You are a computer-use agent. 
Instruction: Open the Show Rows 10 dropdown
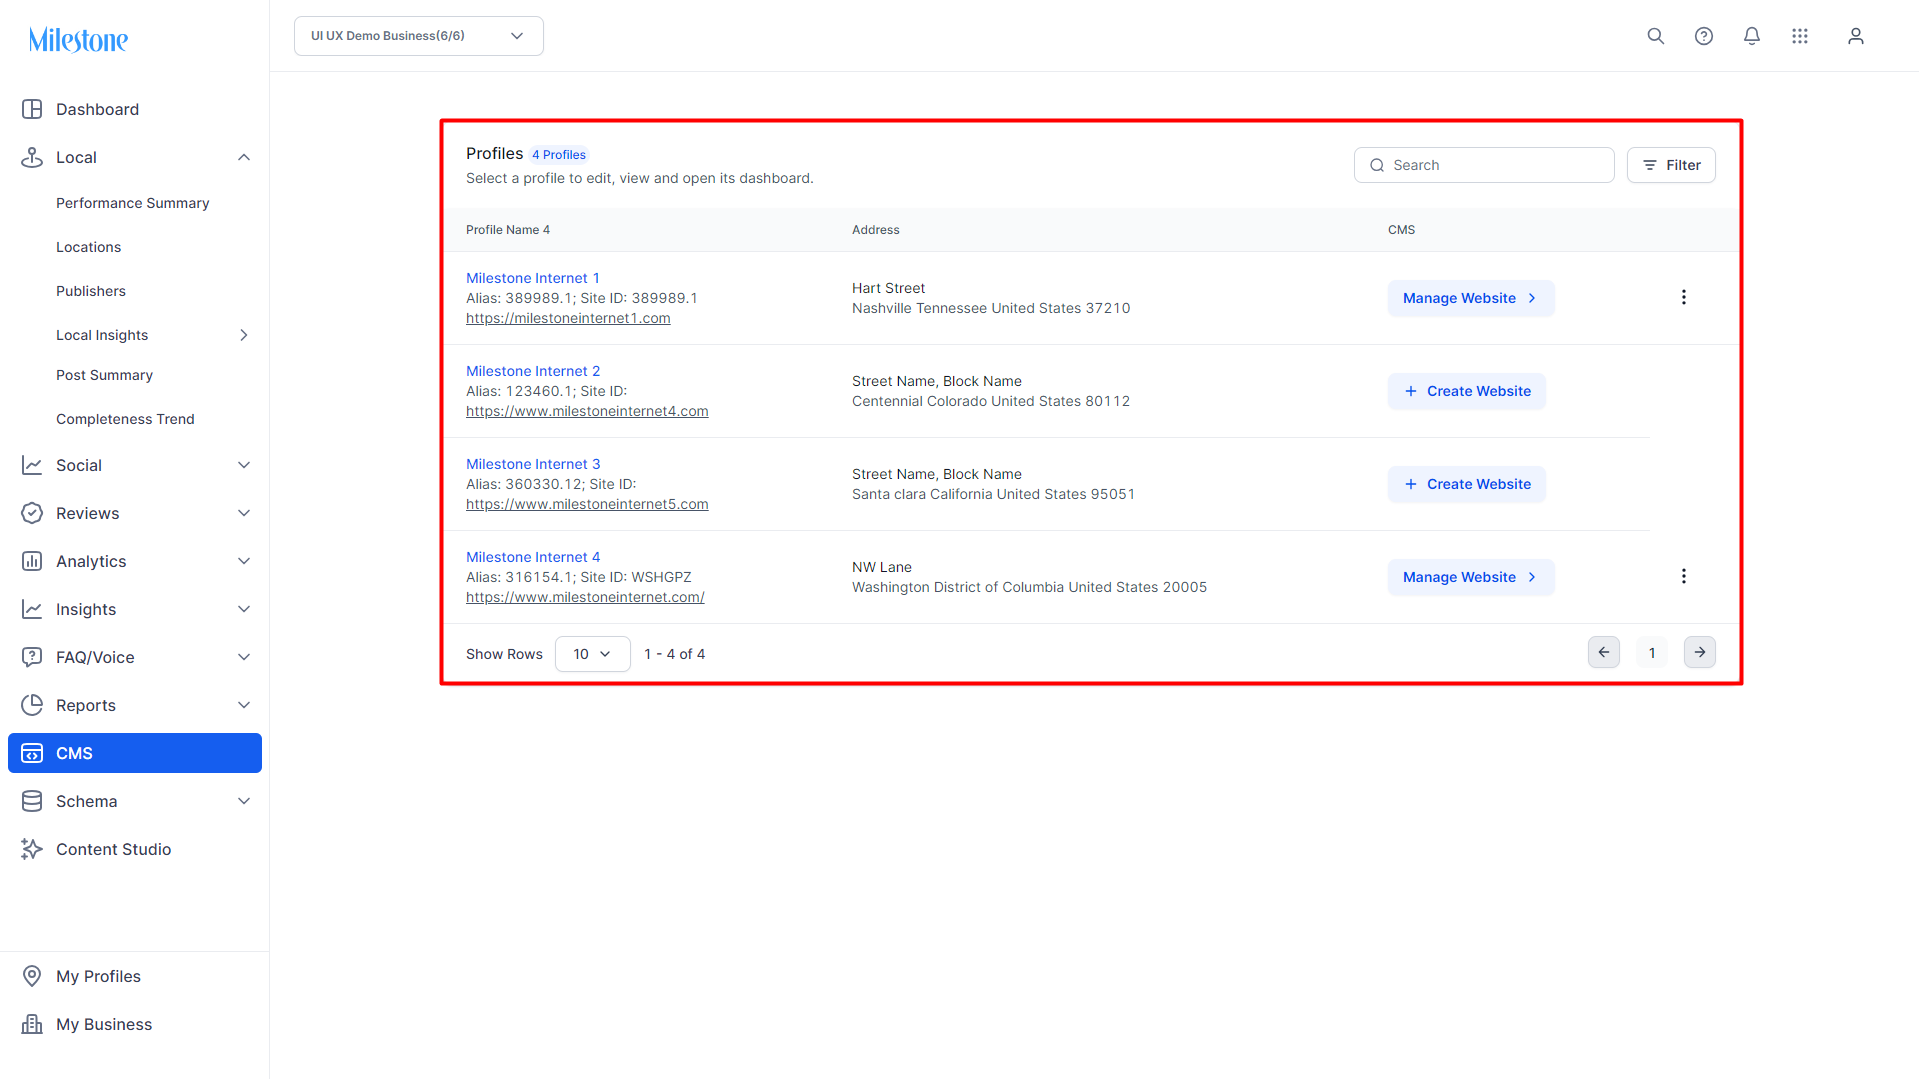[593, 654]
